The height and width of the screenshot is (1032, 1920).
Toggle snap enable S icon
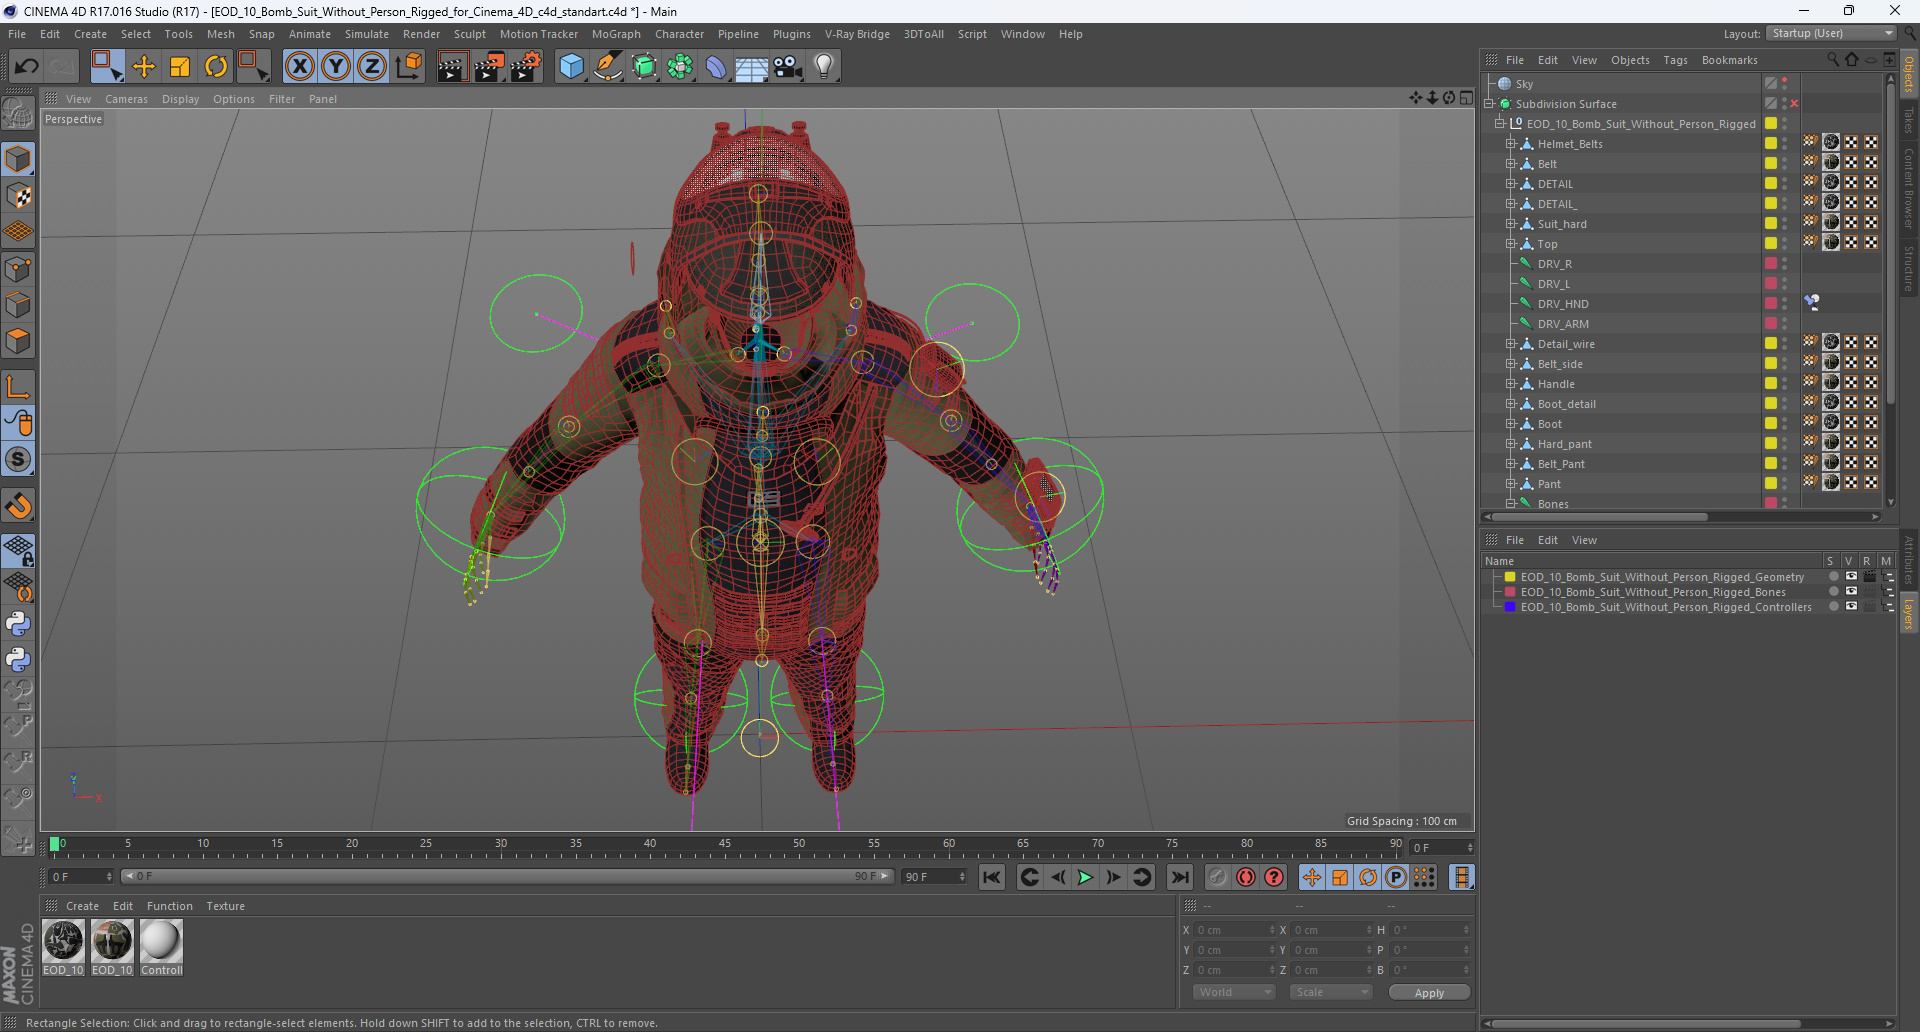pos(18,460)
